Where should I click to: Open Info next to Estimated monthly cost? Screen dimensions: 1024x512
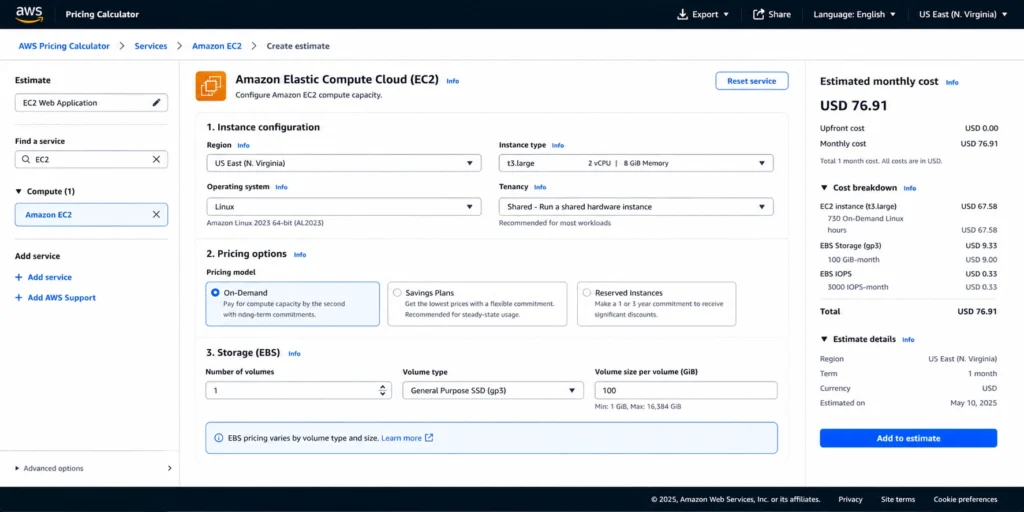952,82
